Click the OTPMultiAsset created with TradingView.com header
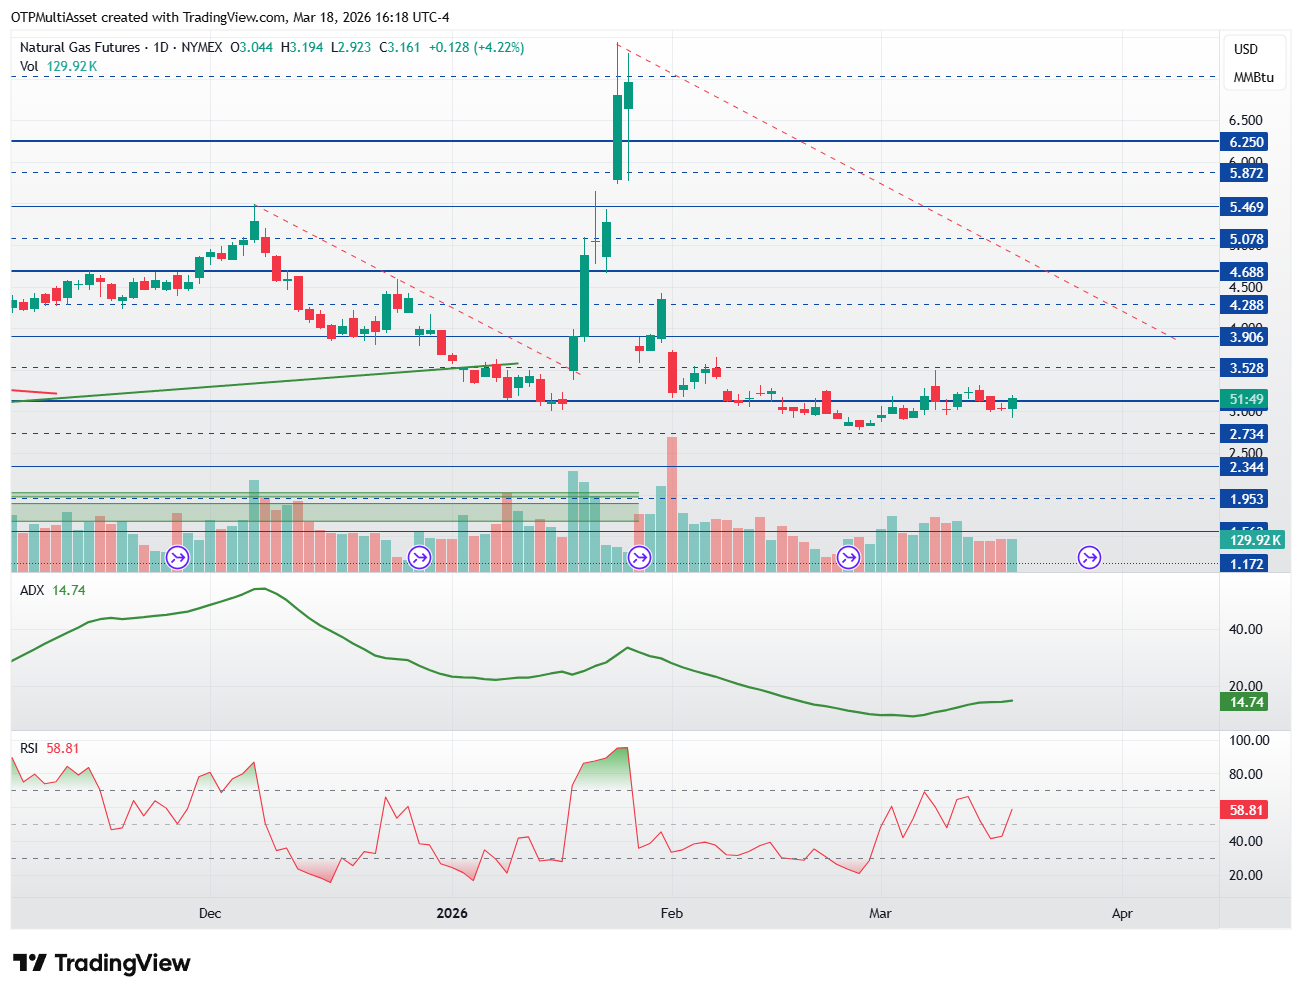1302x997 pixels. [x=230, y=17]
